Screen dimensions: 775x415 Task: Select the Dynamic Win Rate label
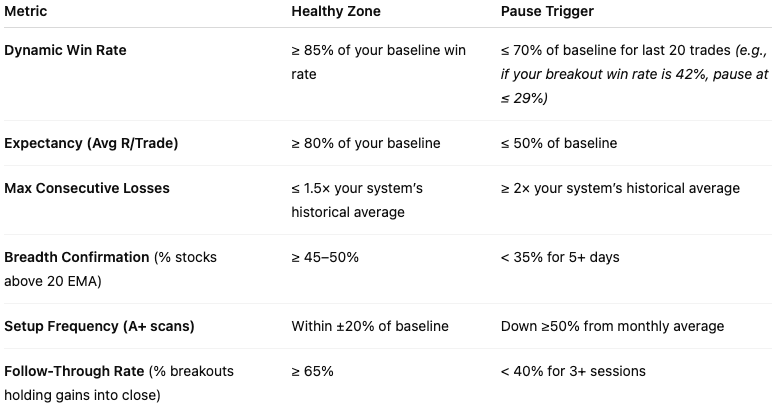pyautogui.click(x=65, y=50)
